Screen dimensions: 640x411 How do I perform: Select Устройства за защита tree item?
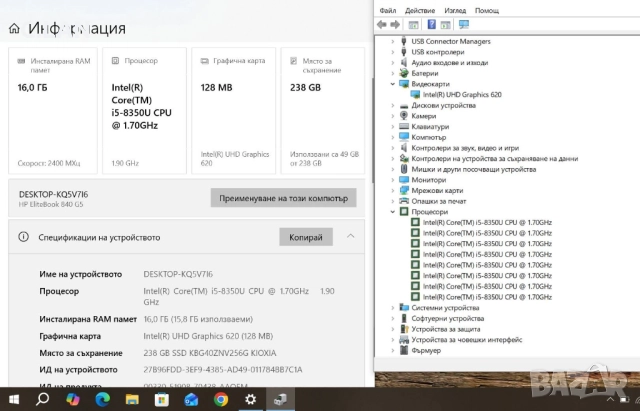(x=446, y=329)
